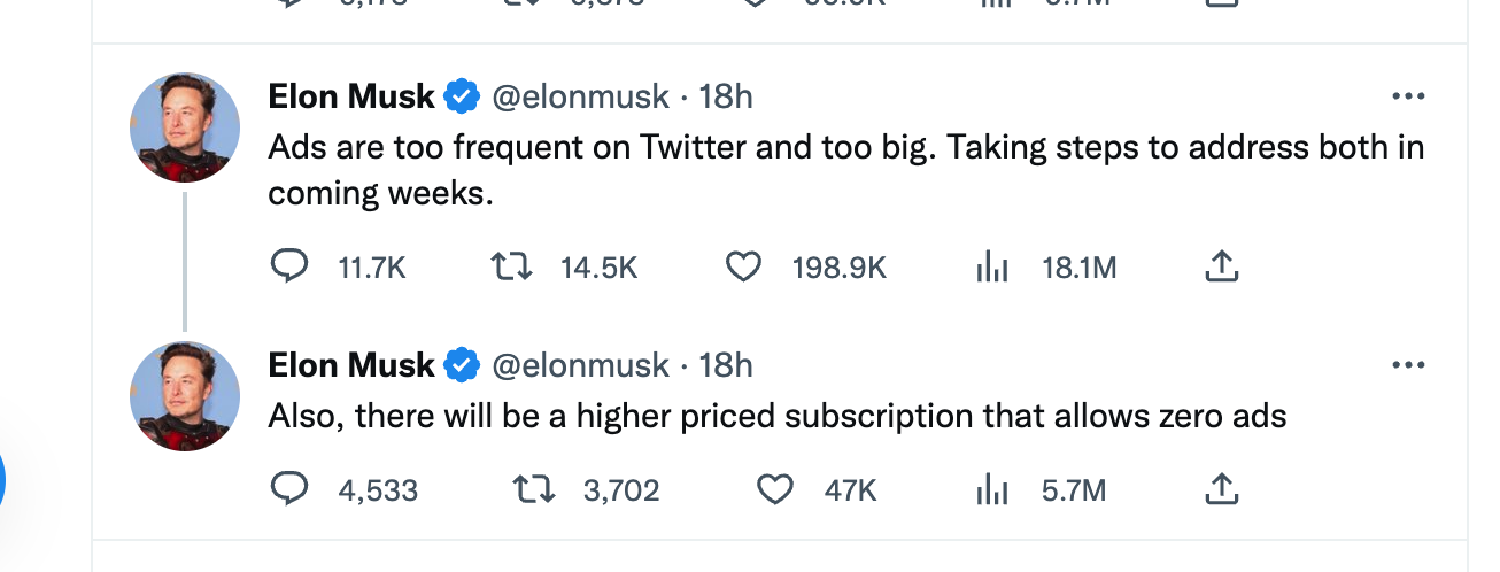Reply to the 'higher priced subscription' tweet
Viewport: 1500px width, 572px height.
coord(290,489)
